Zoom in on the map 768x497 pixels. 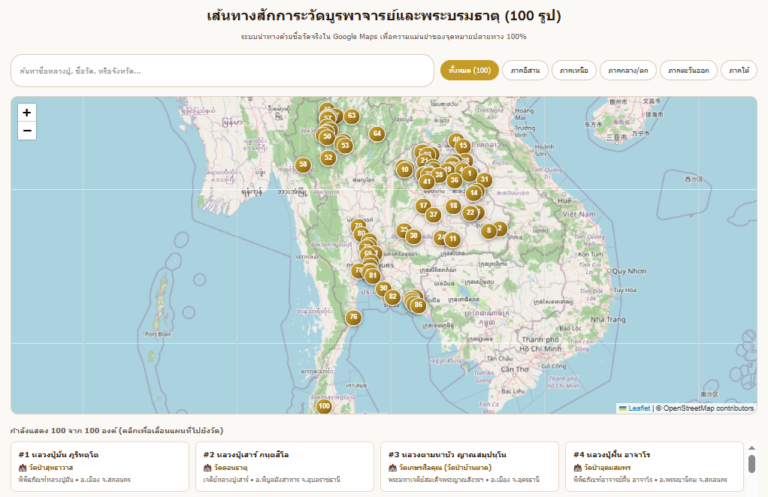click(x=27, y=113)
